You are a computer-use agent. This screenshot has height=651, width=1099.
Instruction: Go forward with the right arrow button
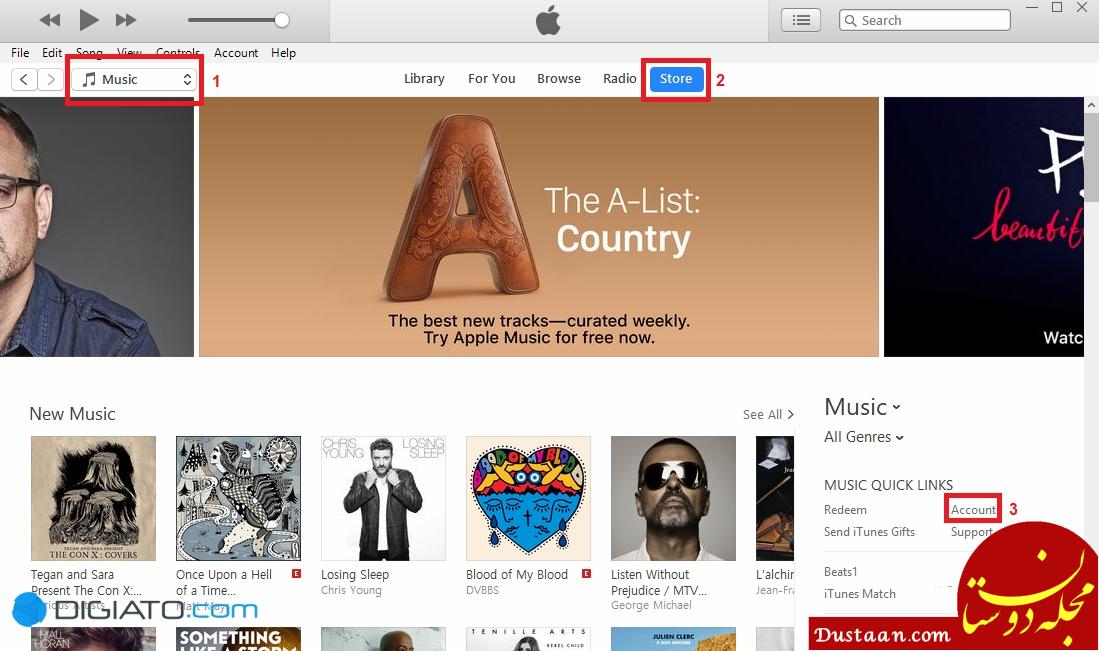pos(50,79)
